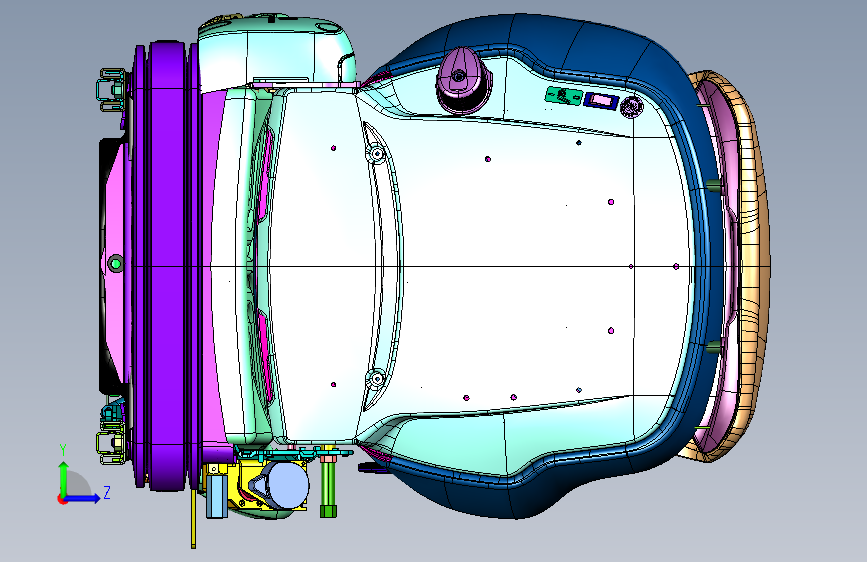Select the large purple brush disc
Screen dimensions: 867x562
(166, 266)
